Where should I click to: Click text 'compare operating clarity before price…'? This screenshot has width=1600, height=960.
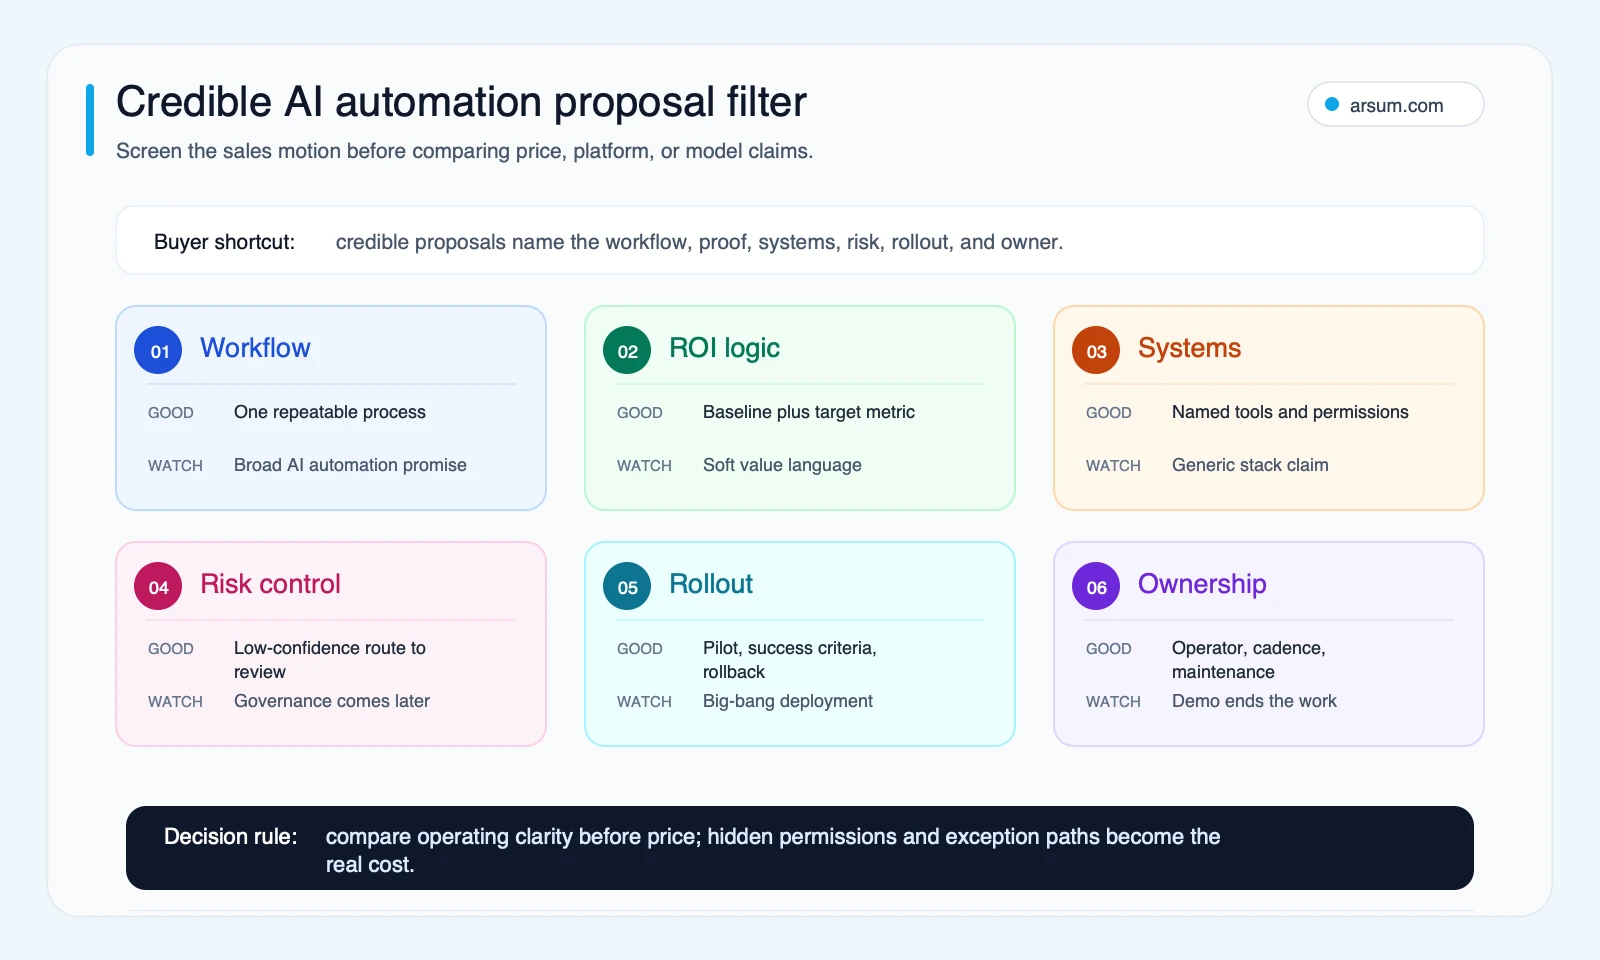(x=773, y=851)
